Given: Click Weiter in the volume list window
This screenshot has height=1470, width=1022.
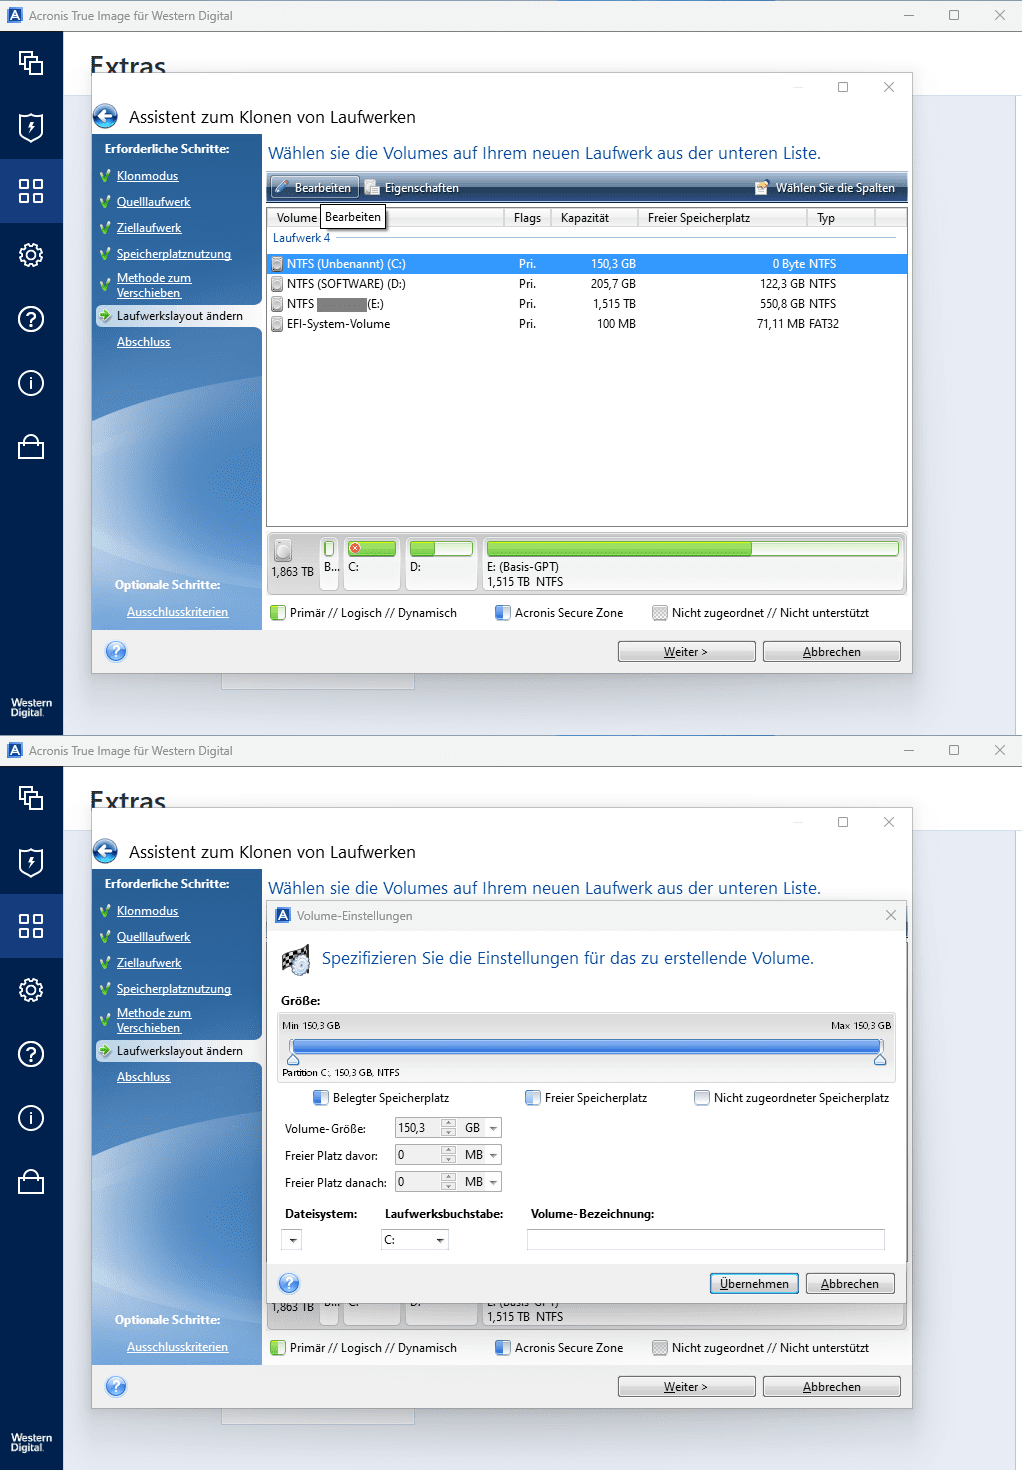Looking at the screenshot, I should pos(686,652).
